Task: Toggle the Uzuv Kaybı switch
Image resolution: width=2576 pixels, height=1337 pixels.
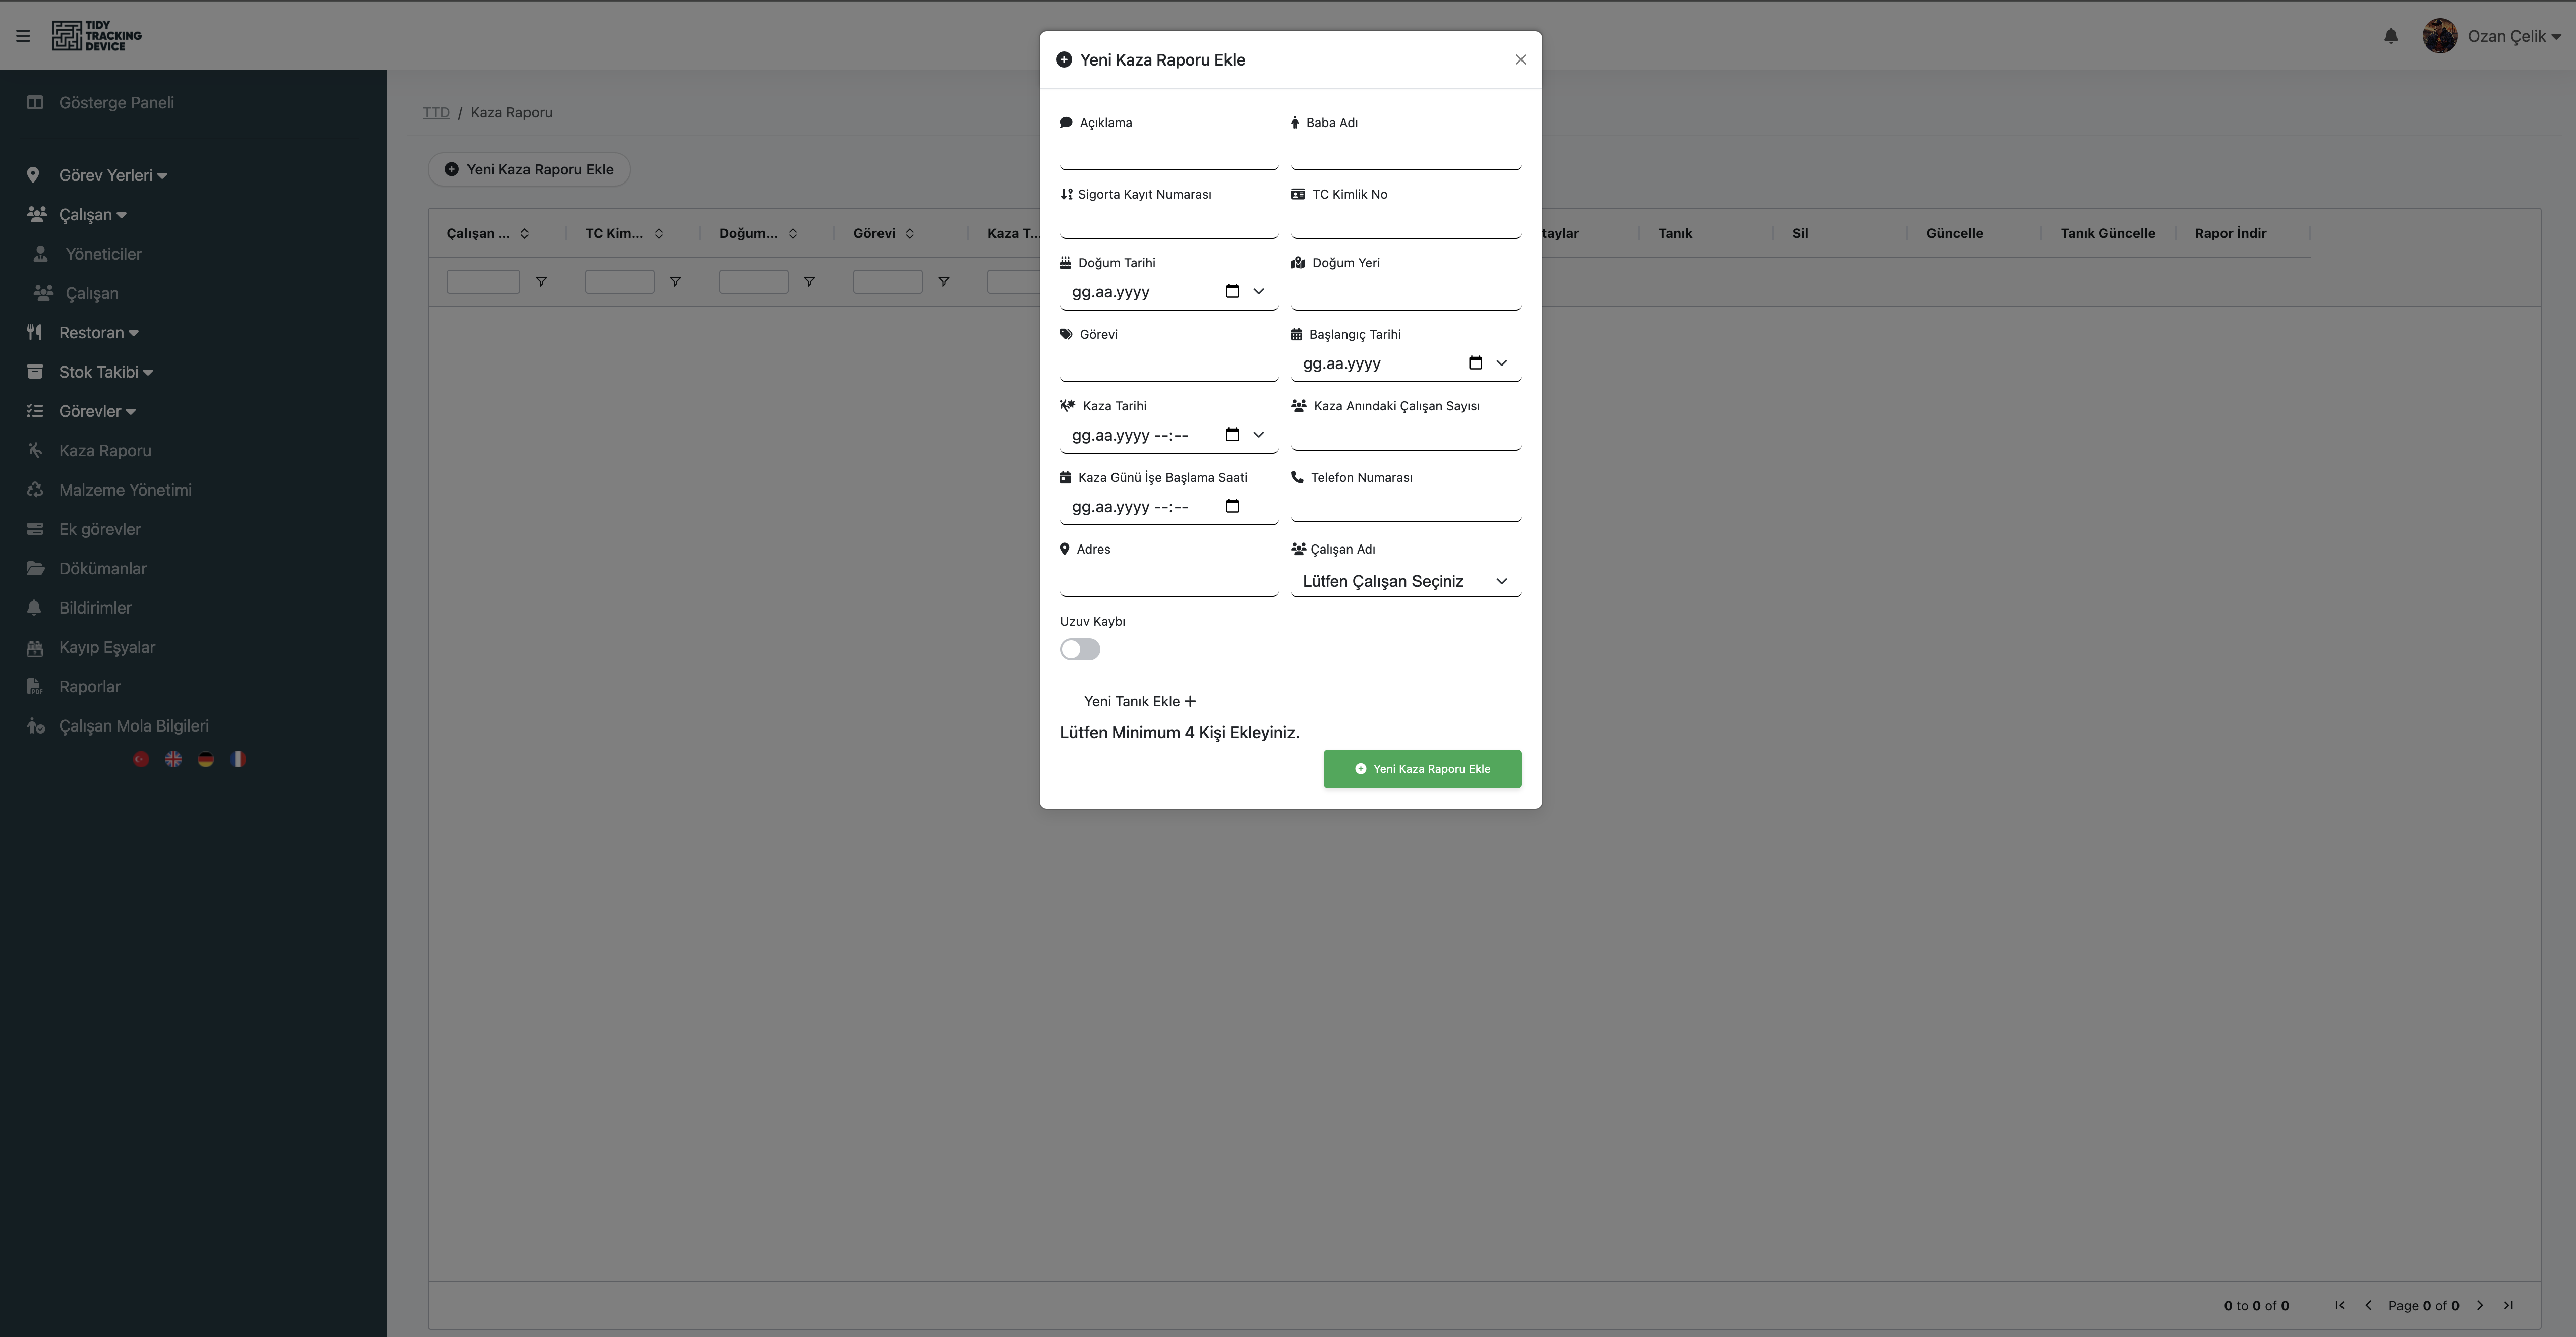Action: tap(1080, 650)
